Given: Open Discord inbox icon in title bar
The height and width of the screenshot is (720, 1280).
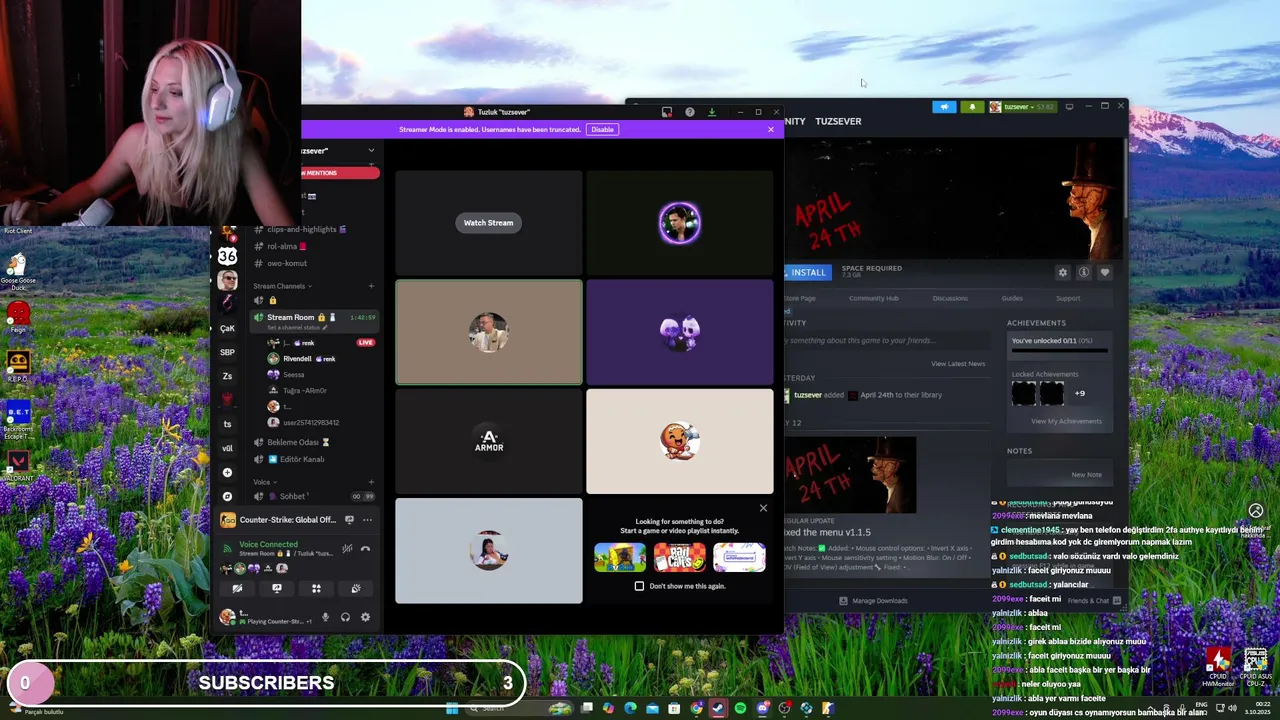Looking at the screenshot, I should pos(667,112).
